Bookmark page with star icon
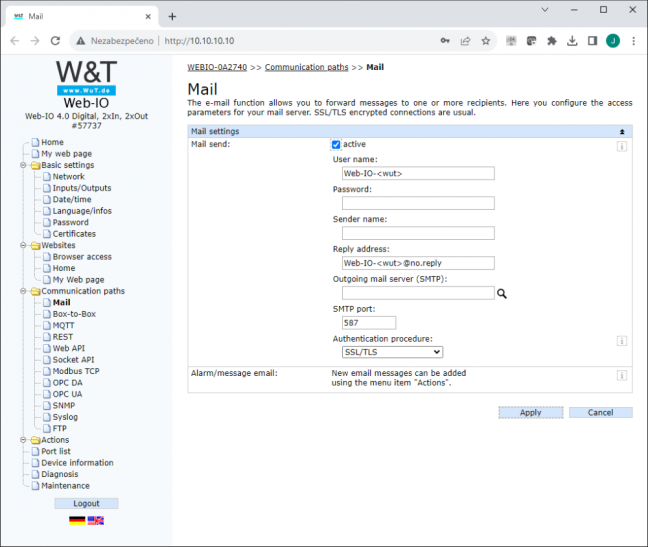Viewport: 648px width, 547px height. 486,40
